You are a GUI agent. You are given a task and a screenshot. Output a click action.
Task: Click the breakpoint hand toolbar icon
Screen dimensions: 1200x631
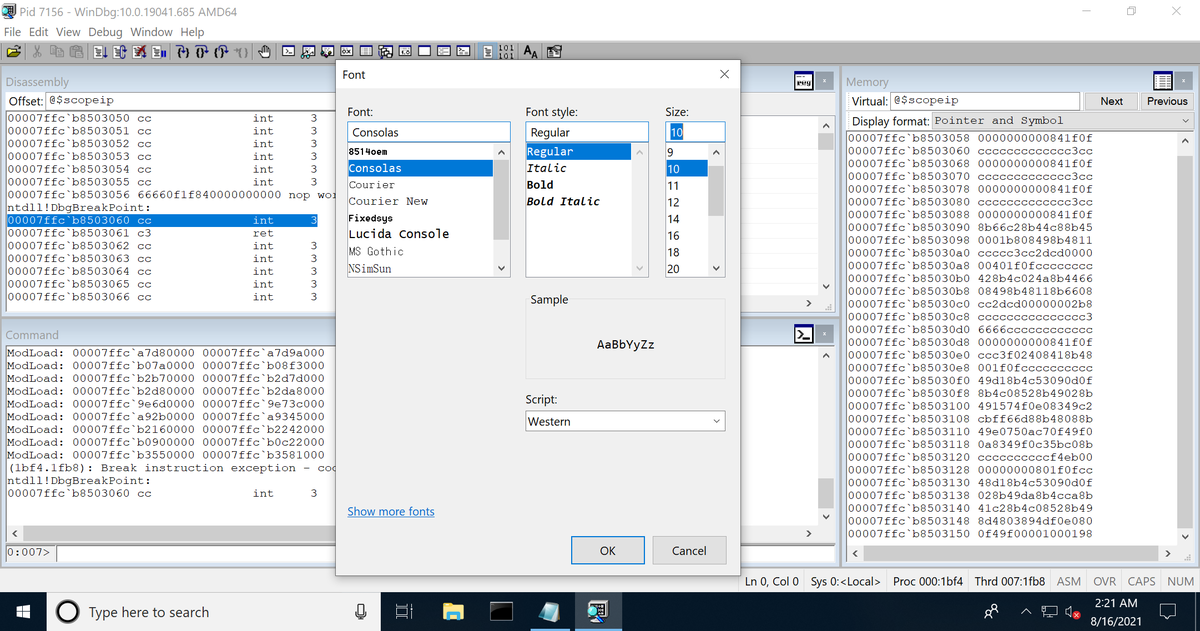263,51
